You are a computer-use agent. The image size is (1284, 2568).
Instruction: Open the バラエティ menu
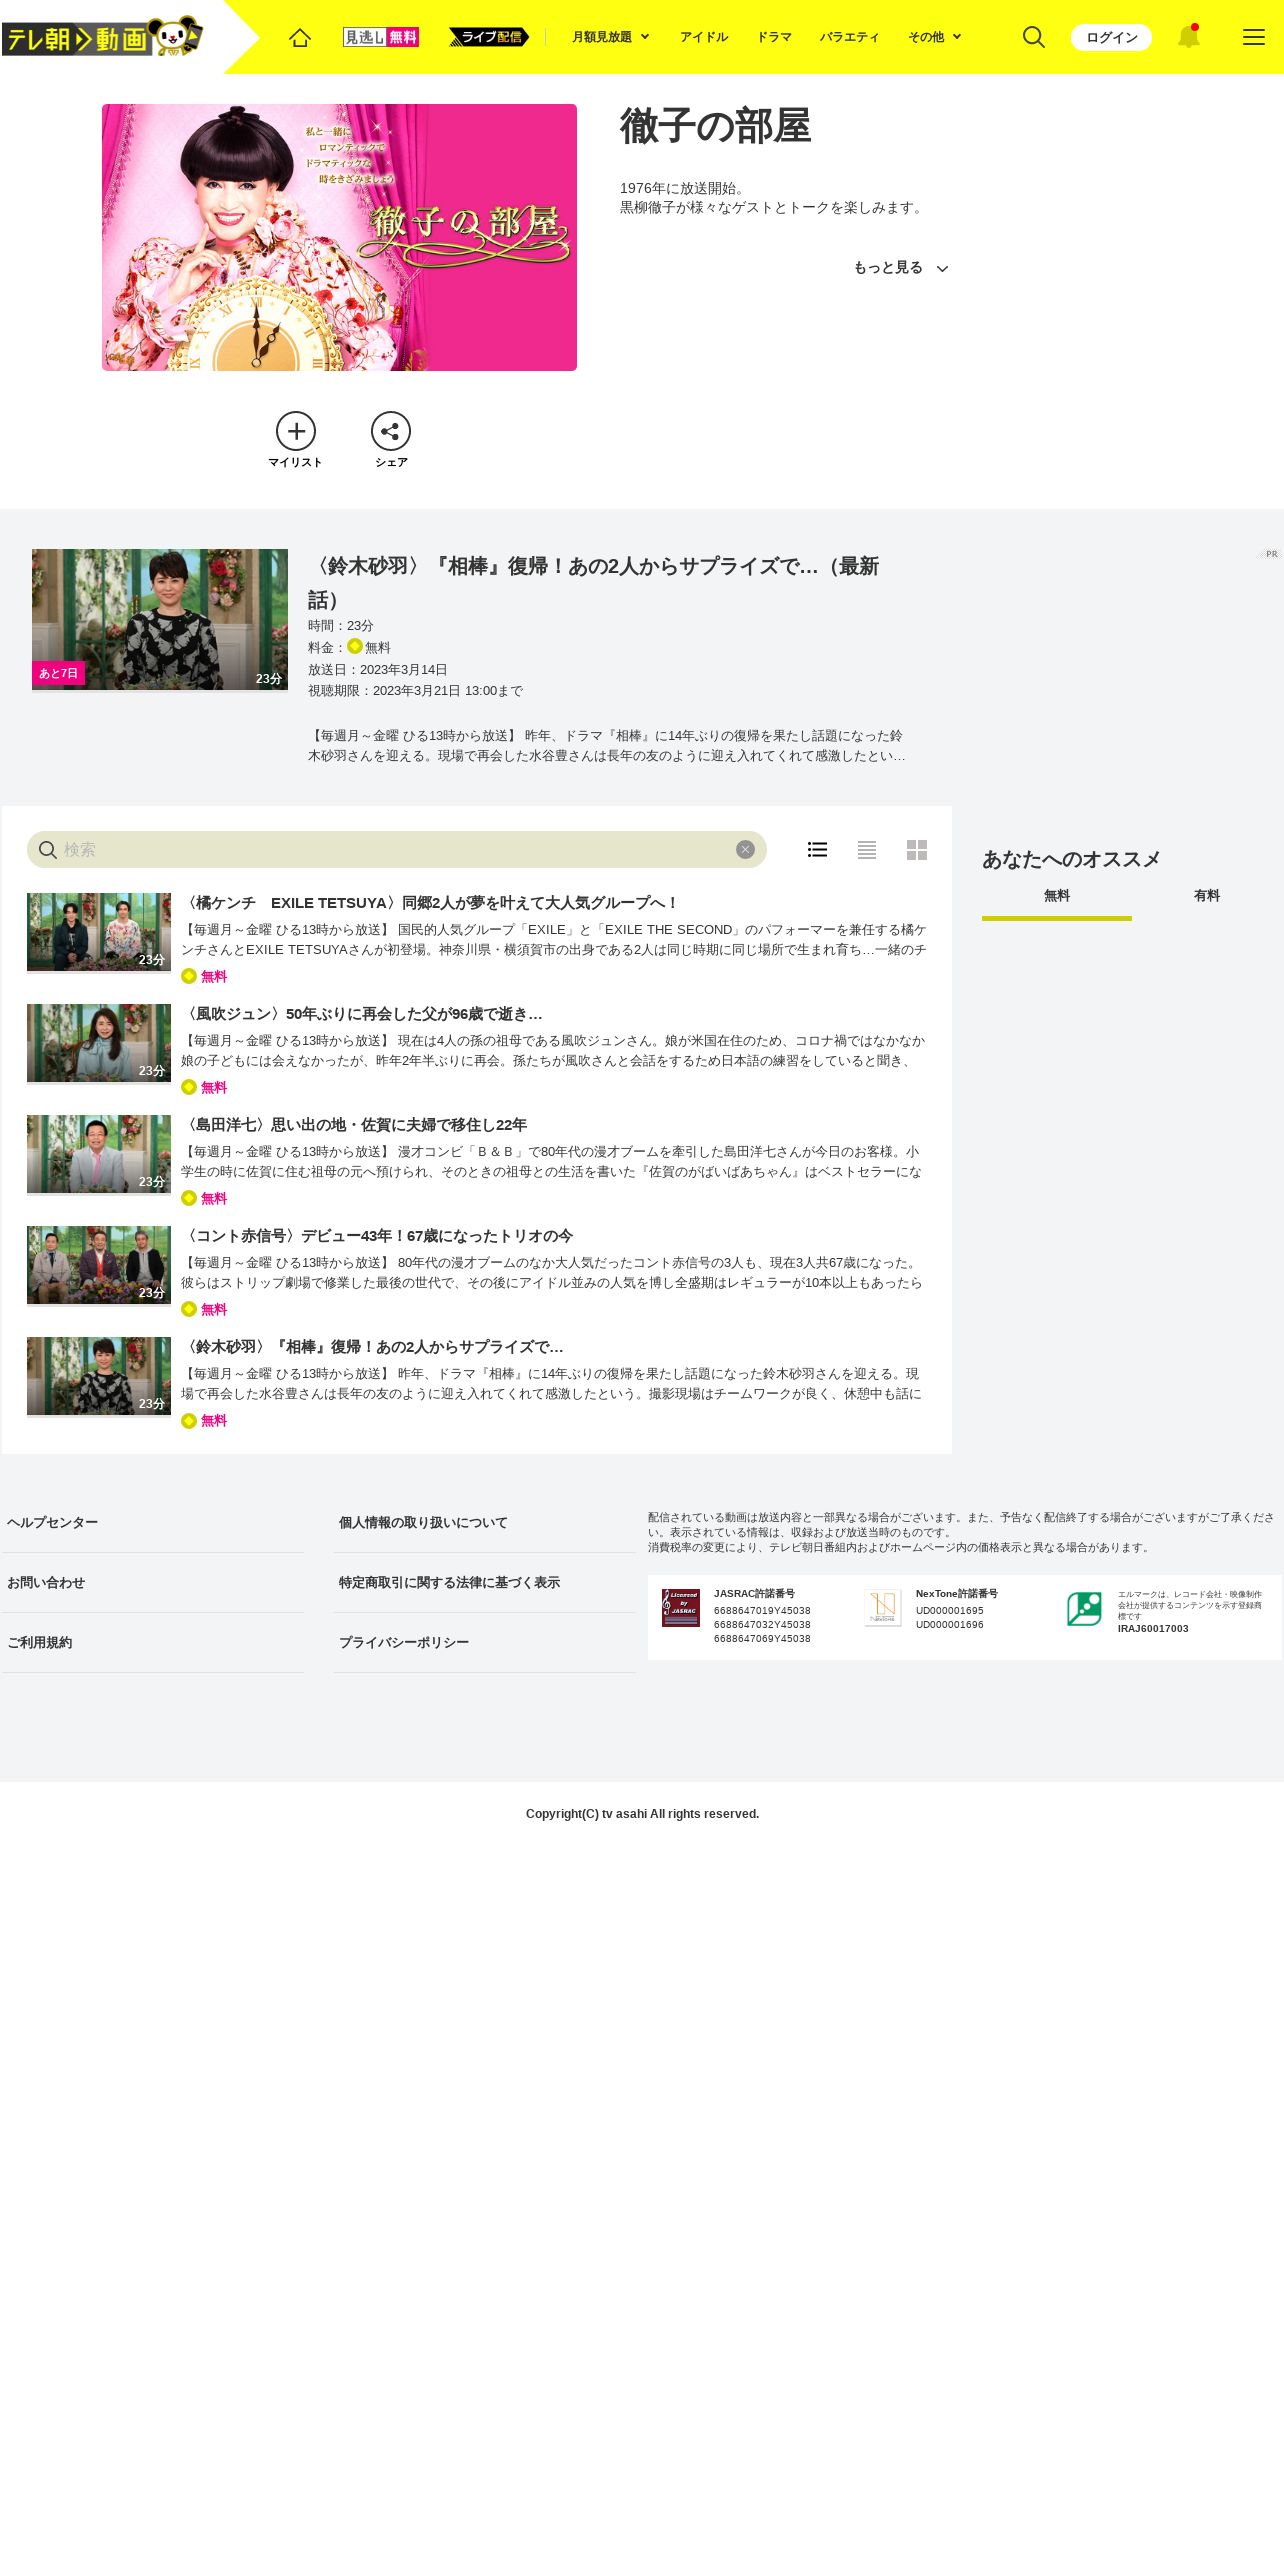850,37
